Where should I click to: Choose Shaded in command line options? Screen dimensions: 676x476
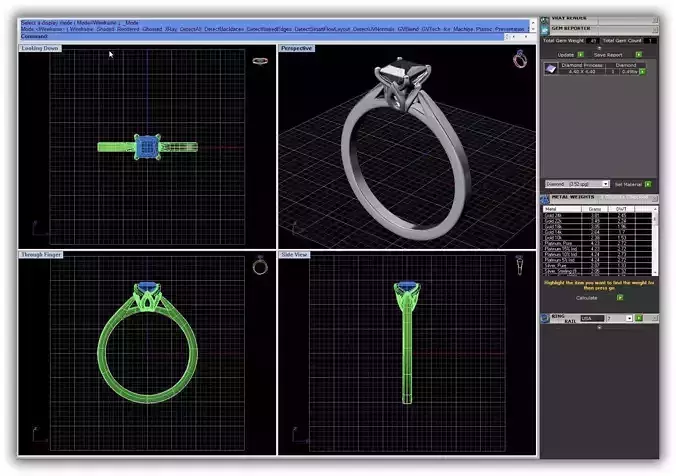point(105,29)
